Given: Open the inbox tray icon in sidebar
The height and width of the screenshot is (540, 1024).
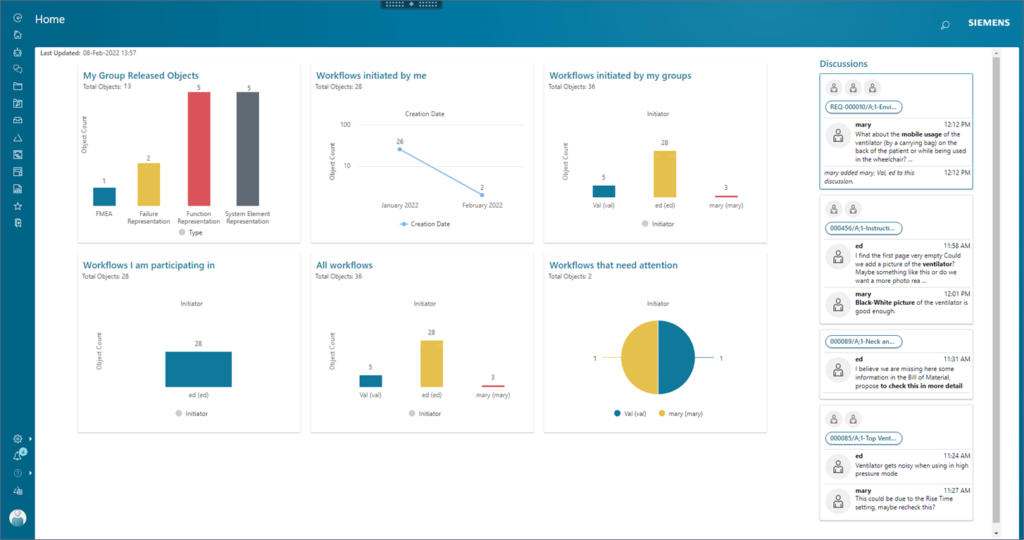Looking at the screenshot, I should coord(17,120).
